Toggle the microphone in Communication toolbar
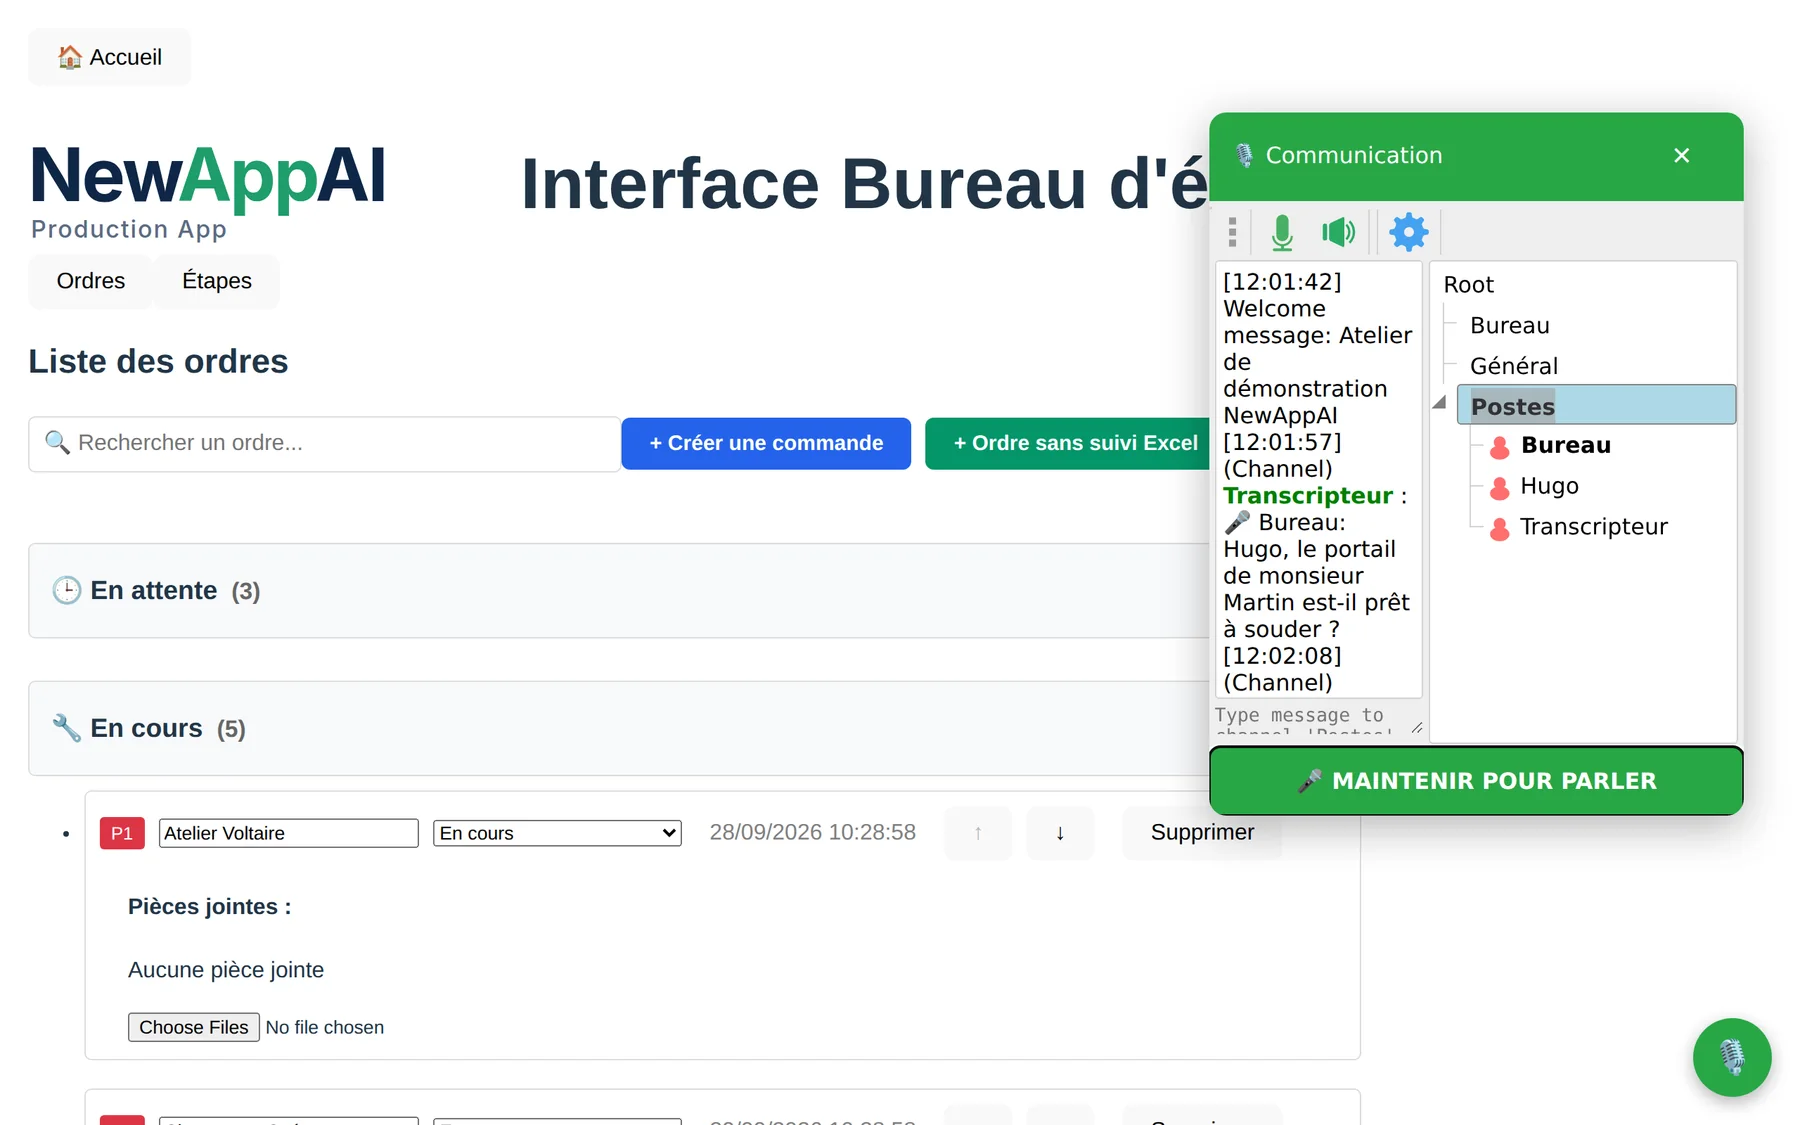 [1282, 232]
